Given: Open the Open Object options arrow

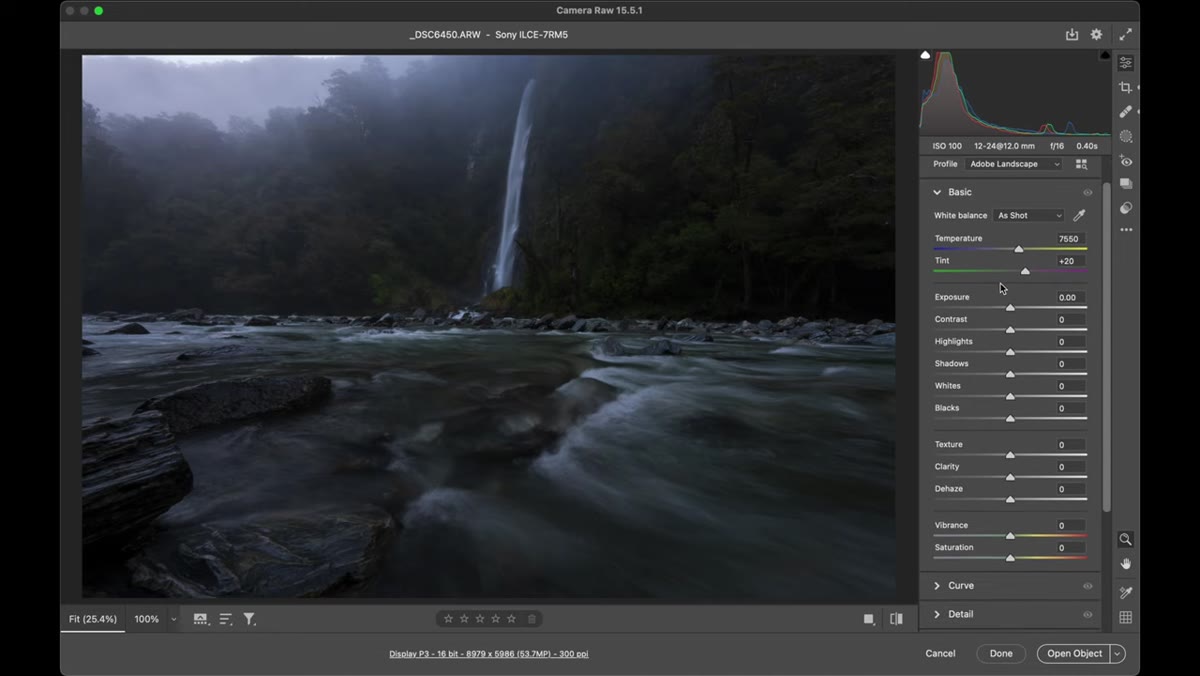Looking at the screenshot, I should click(1118, 654).
